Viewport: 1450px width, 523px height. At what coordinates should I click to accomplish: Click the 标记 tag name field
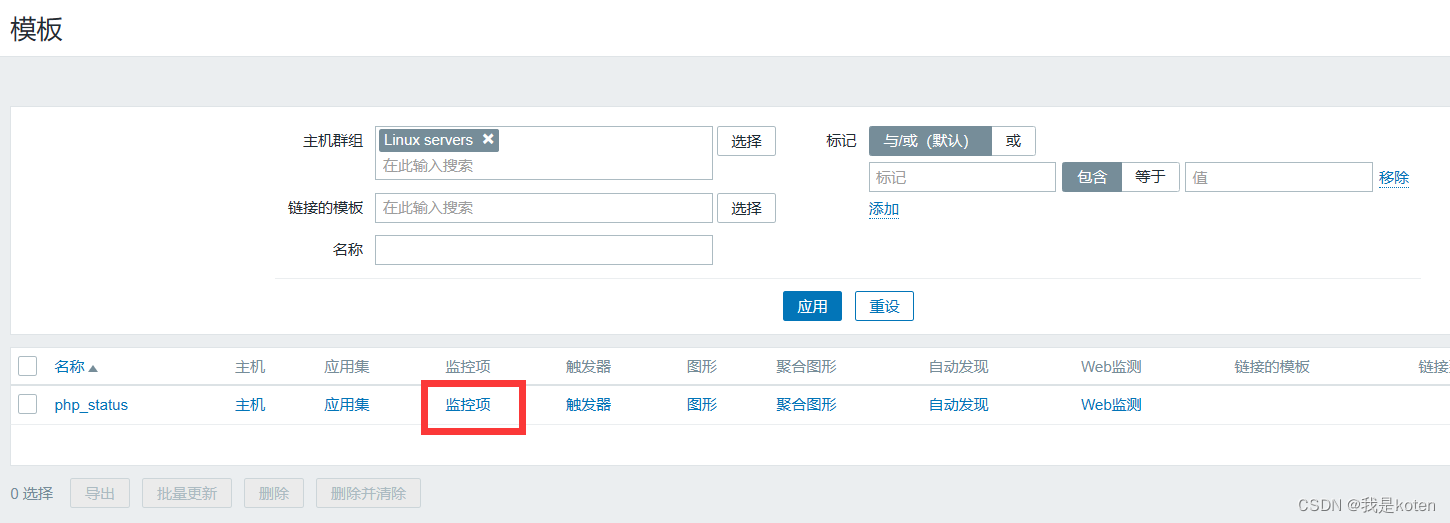point(961,177)
